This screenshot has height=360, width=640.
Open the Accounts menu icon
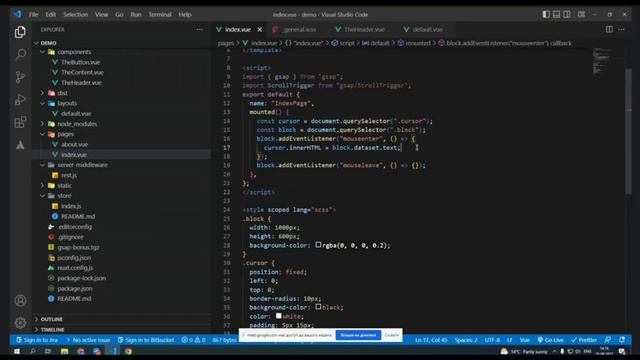20,301
